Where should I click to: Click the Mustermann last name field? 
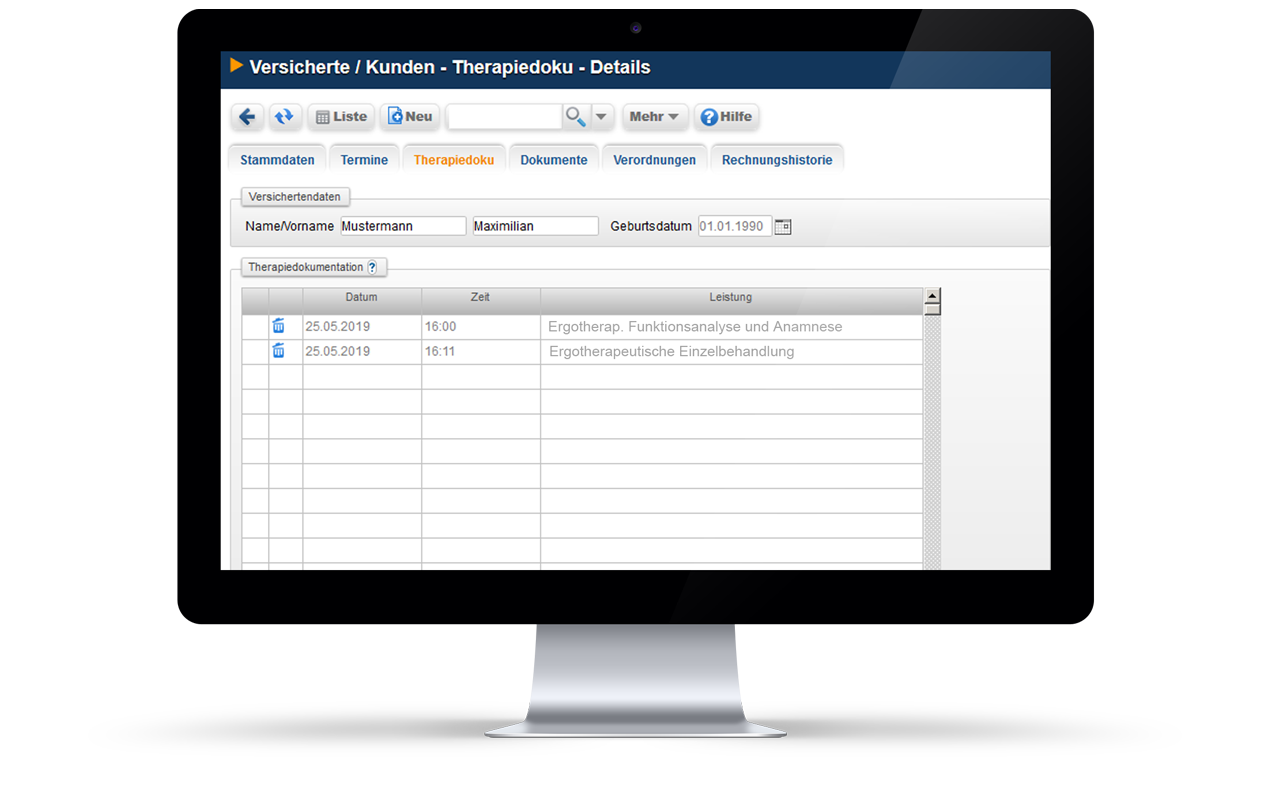pos(403,226)
